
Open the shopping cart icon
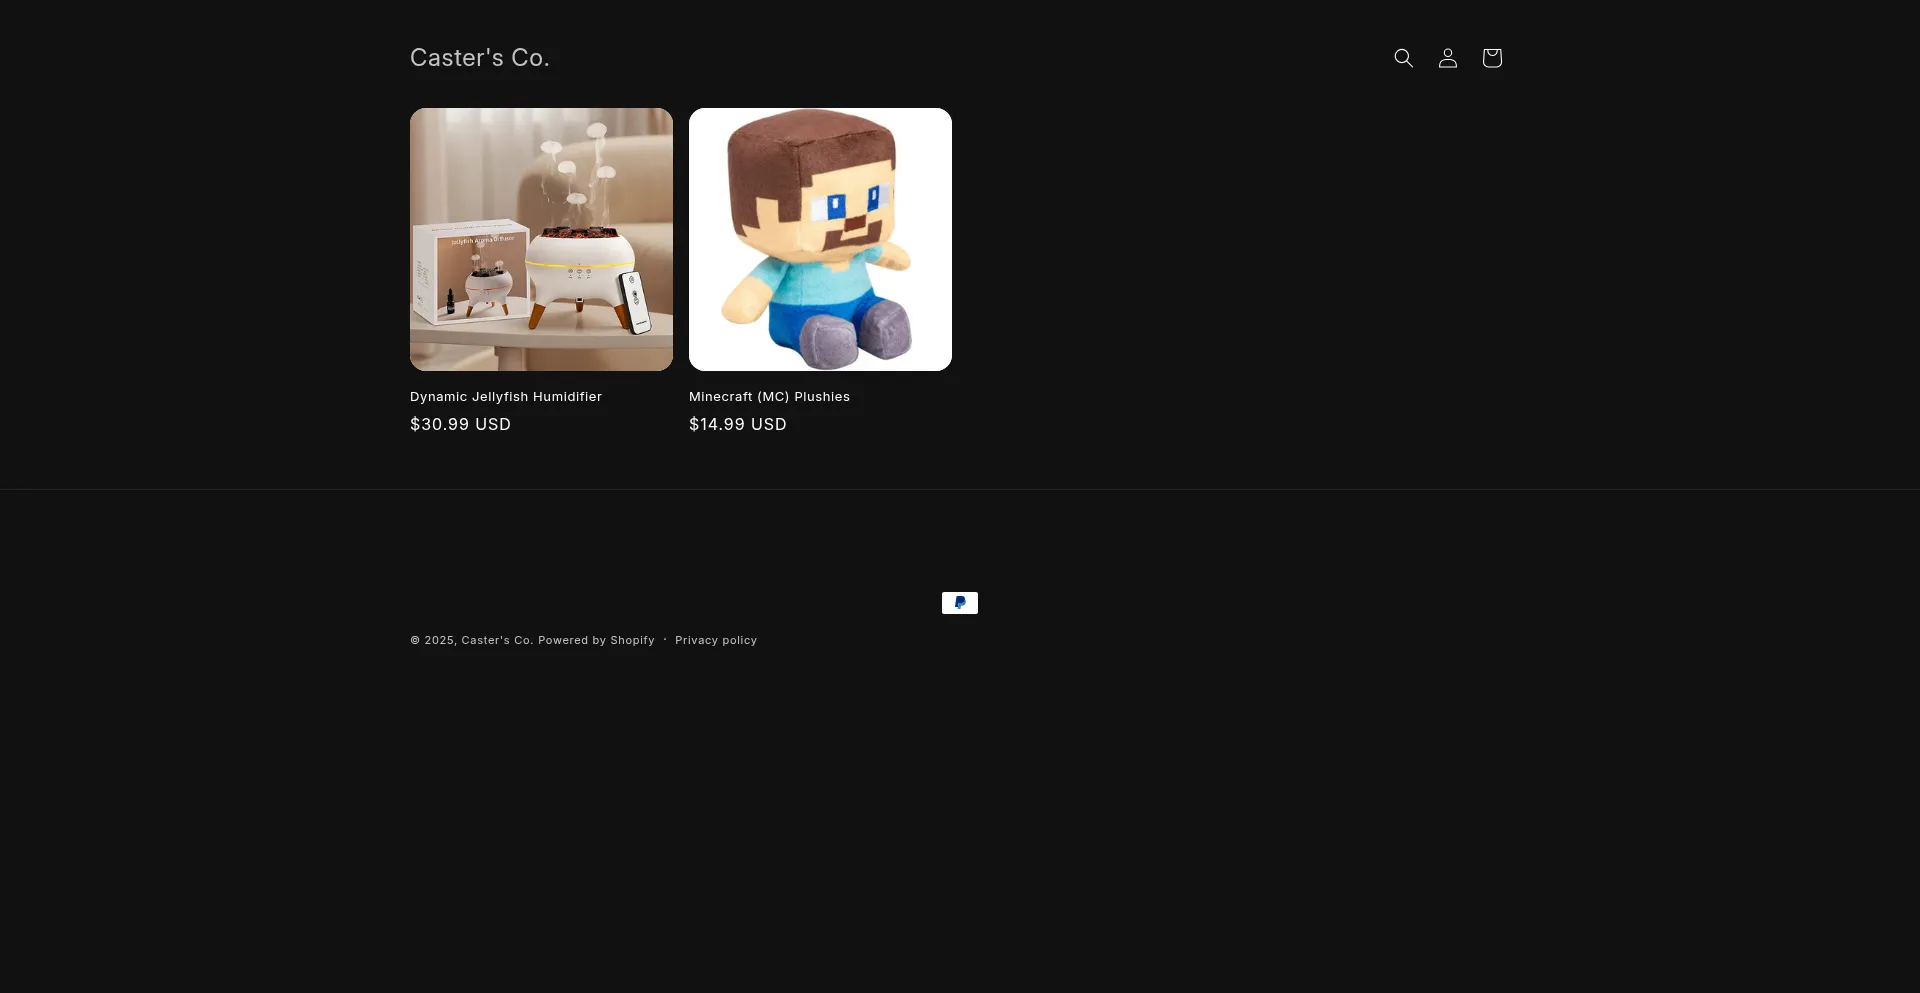[x=1491, y=58]
